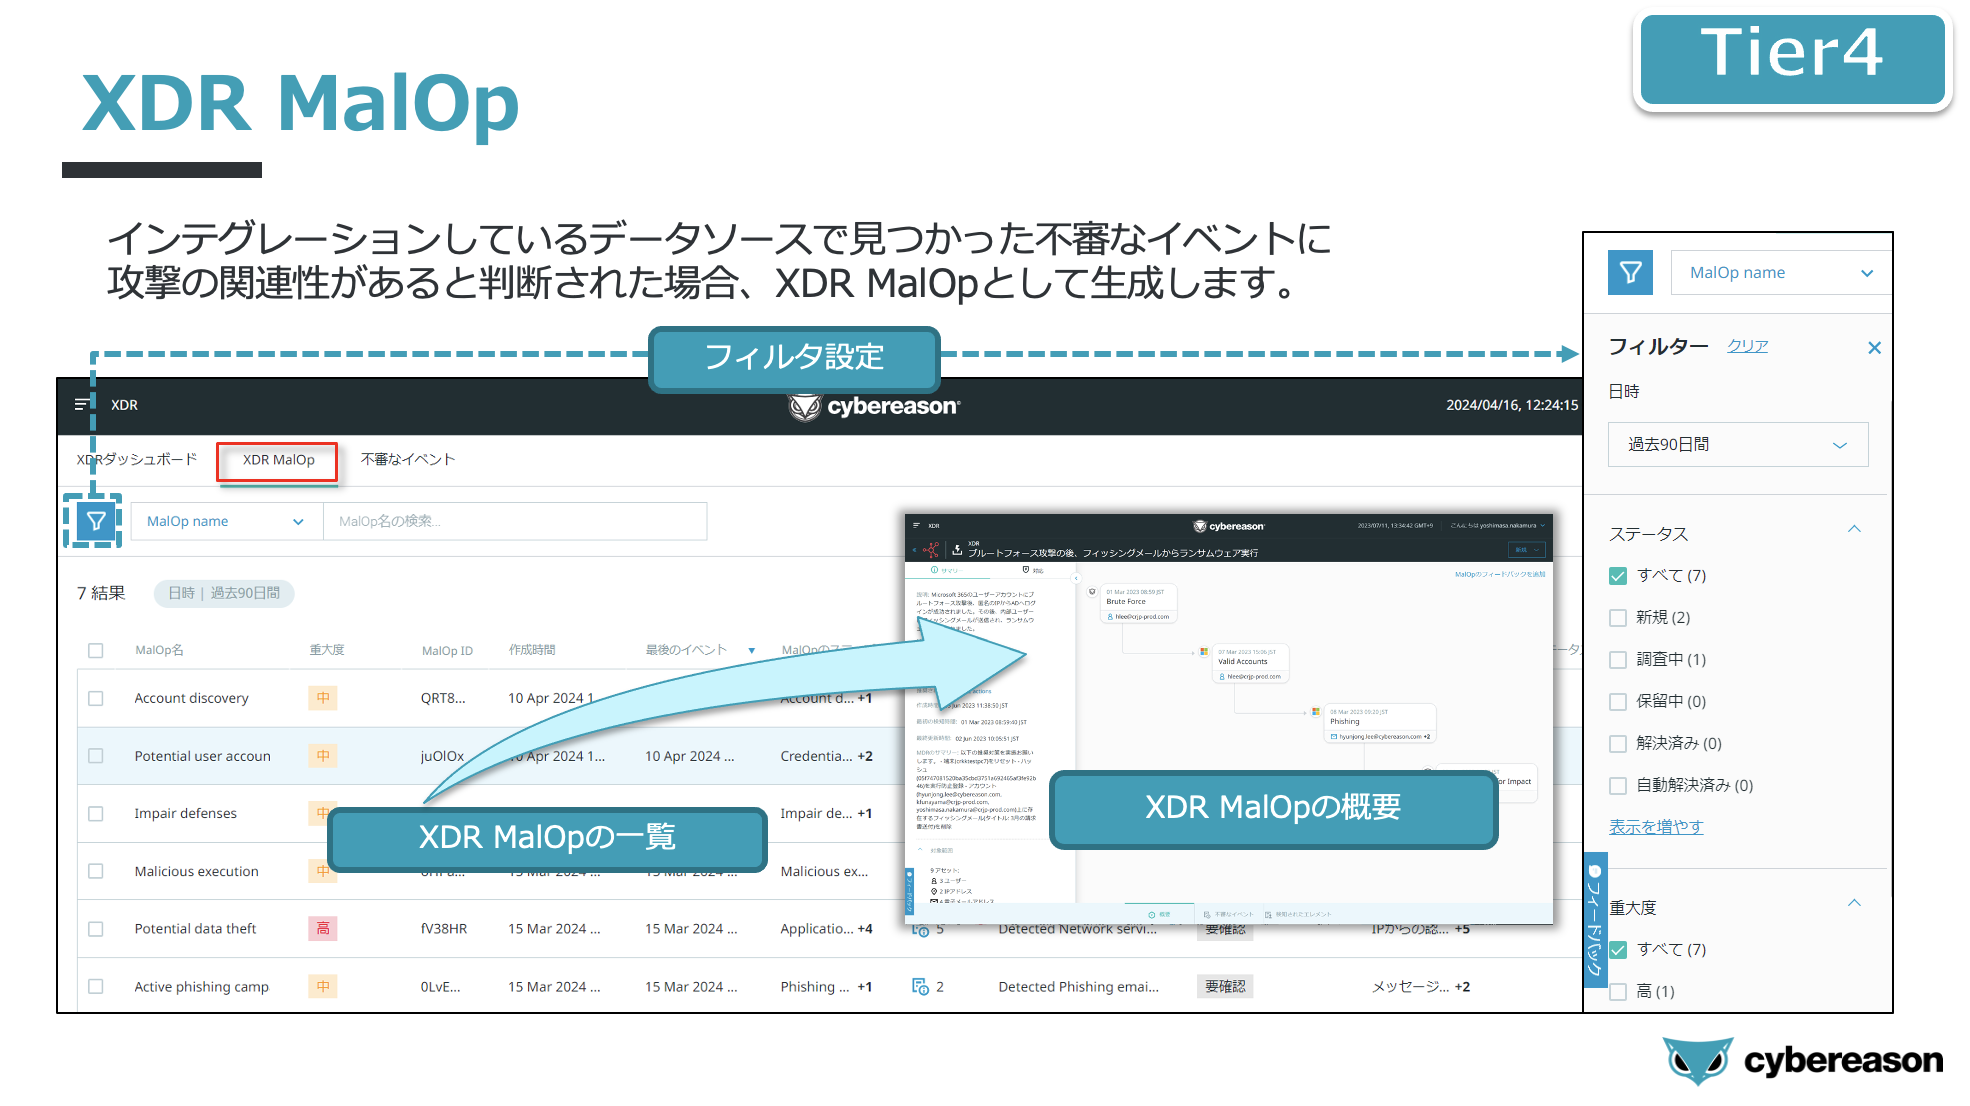Click the sort arrow on 最後のイベント column
Viewport: 1970px width, 1106px height.
point(751,651)
